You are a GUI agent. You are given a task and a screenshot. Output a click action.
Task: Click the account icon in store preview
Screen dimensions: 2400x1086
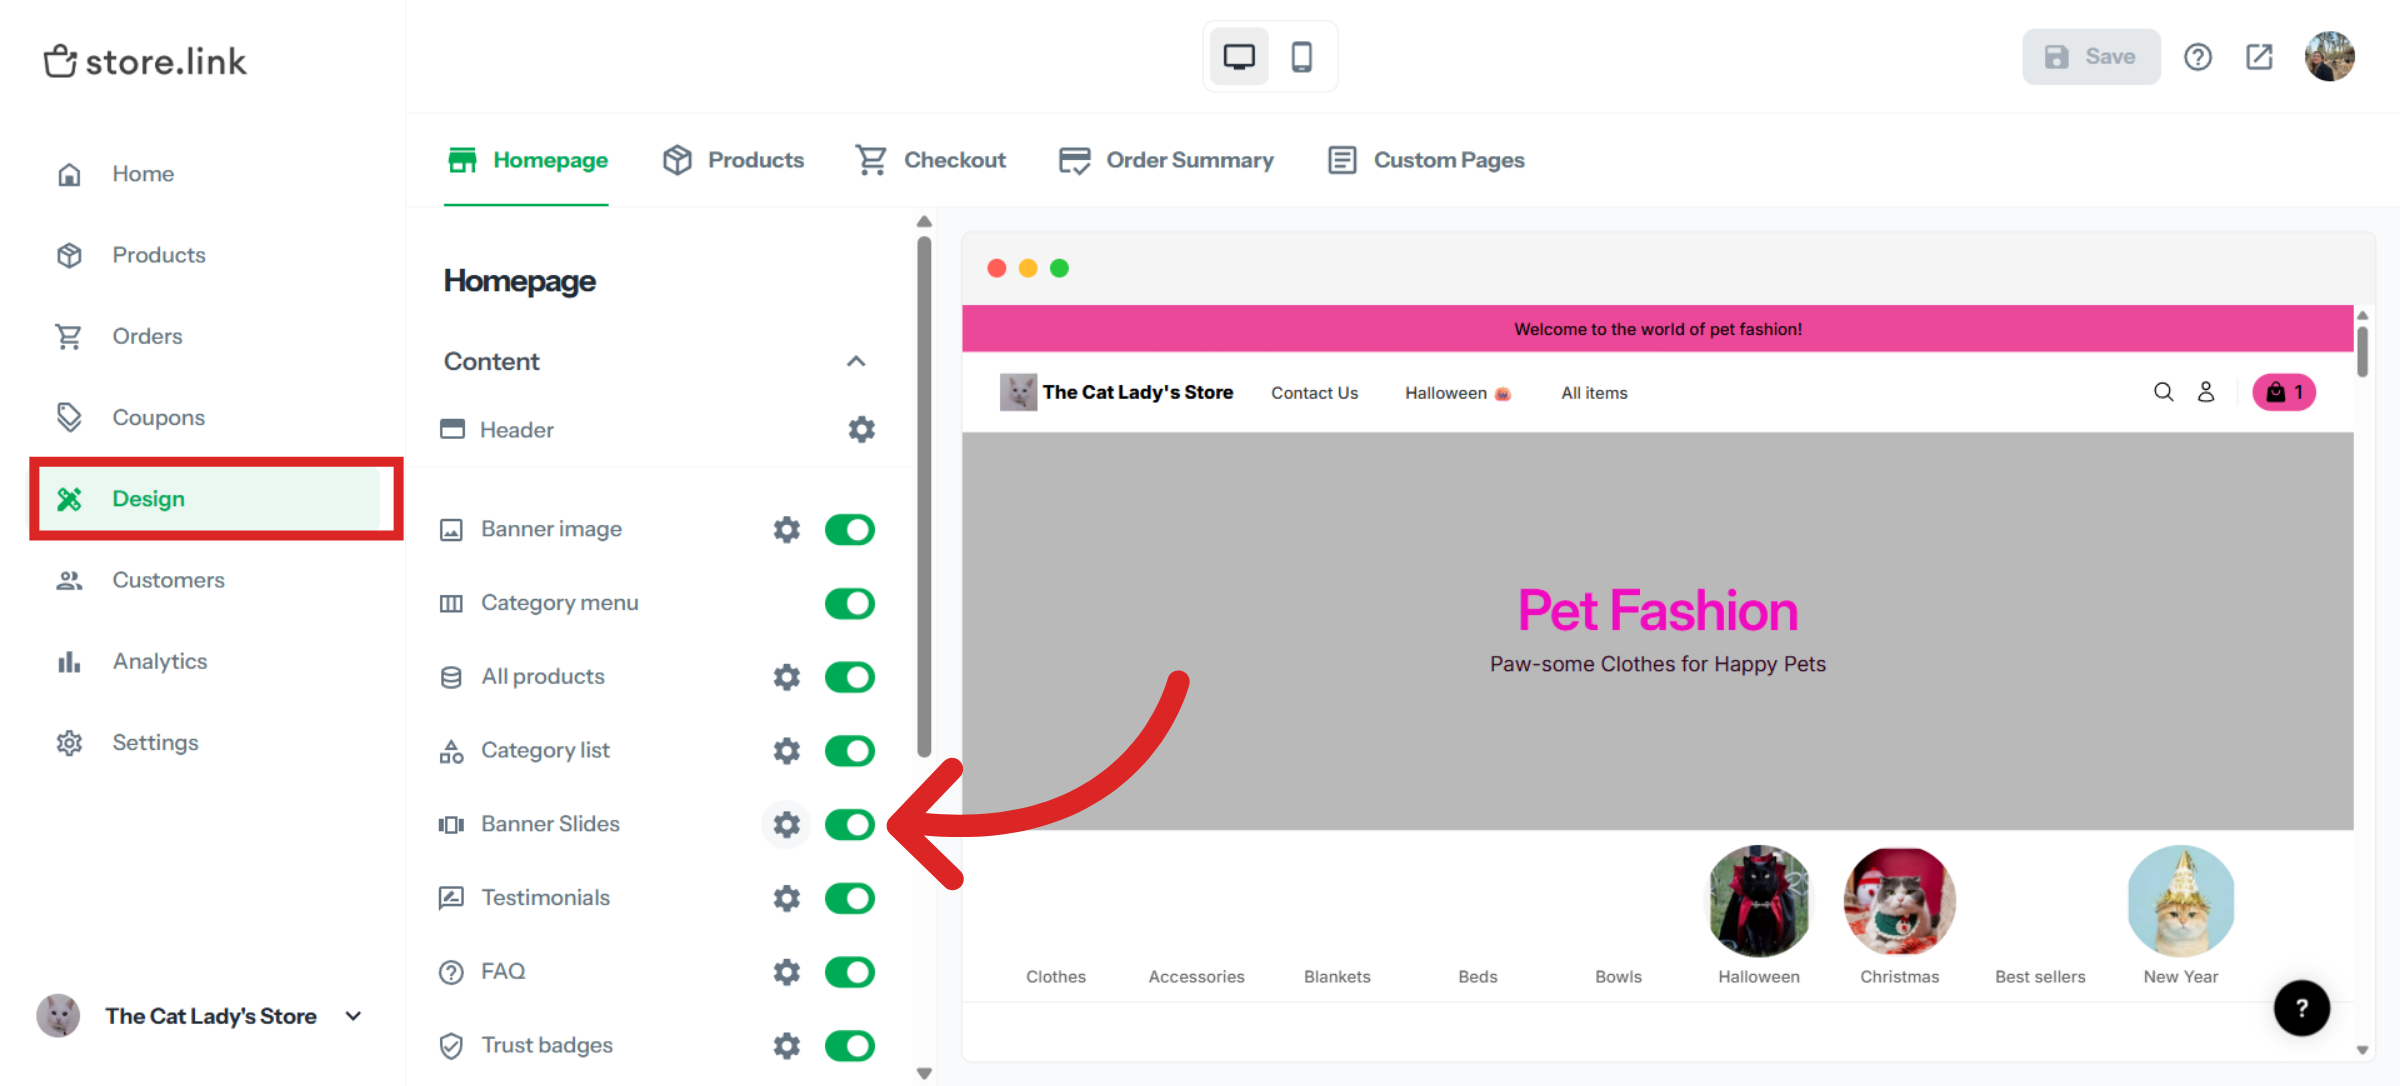[2206, 392]
